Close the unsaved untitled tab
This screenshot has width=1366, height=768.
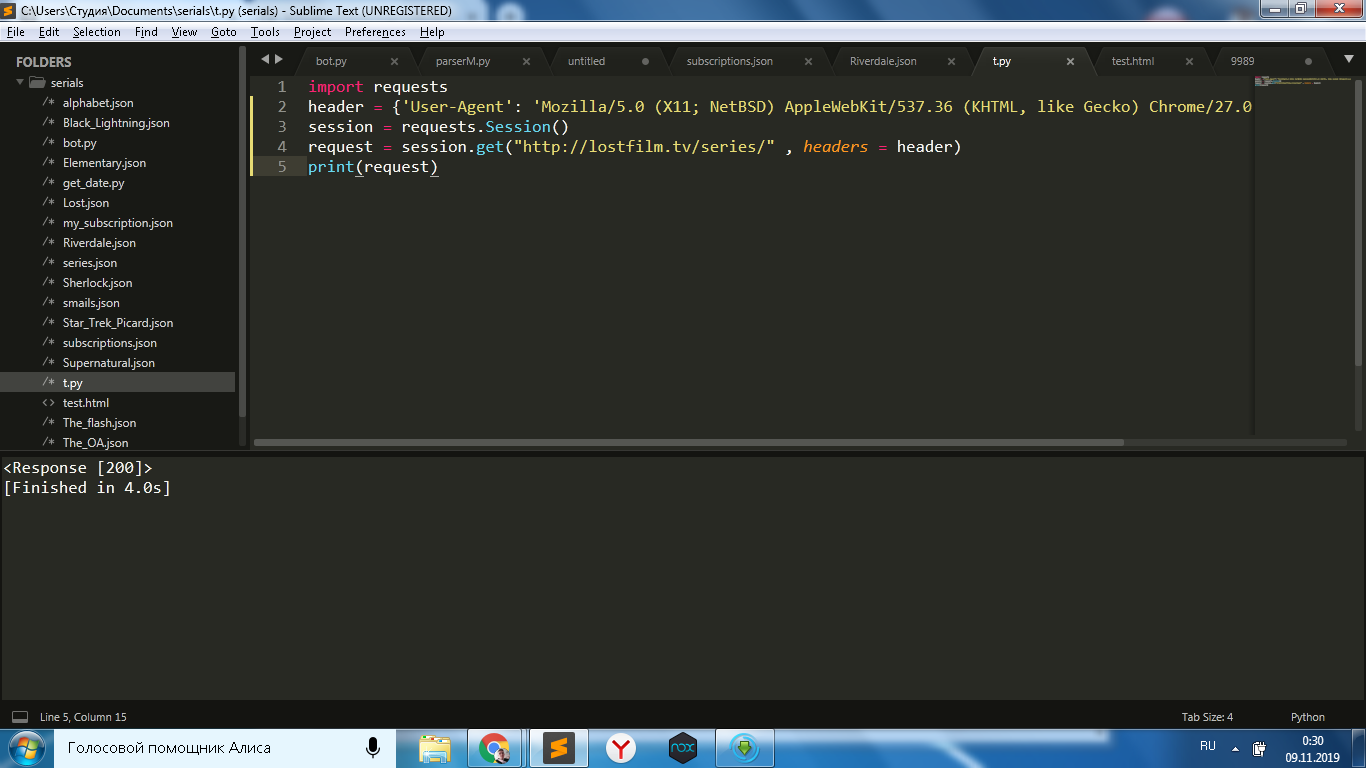tap(645, 61)
